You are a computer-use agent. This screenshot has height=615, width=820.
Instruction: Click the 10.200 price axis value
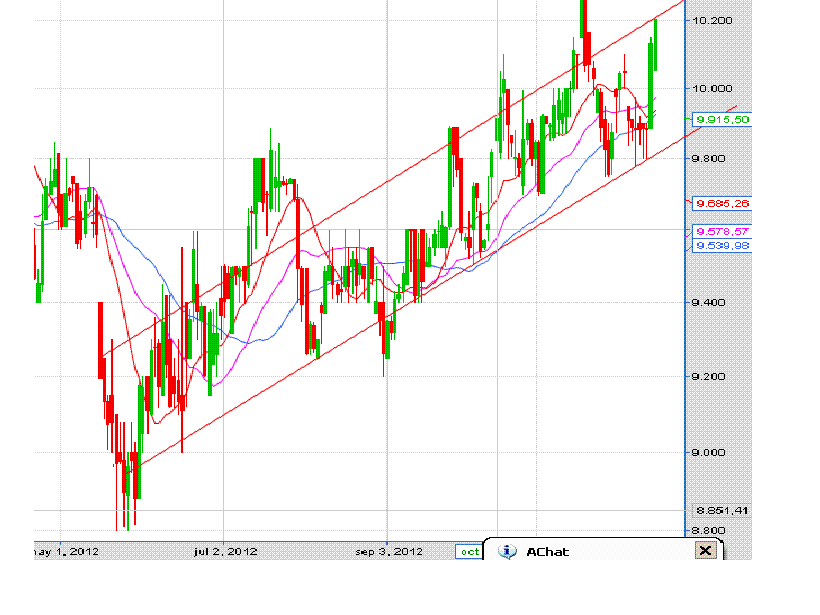712,20
